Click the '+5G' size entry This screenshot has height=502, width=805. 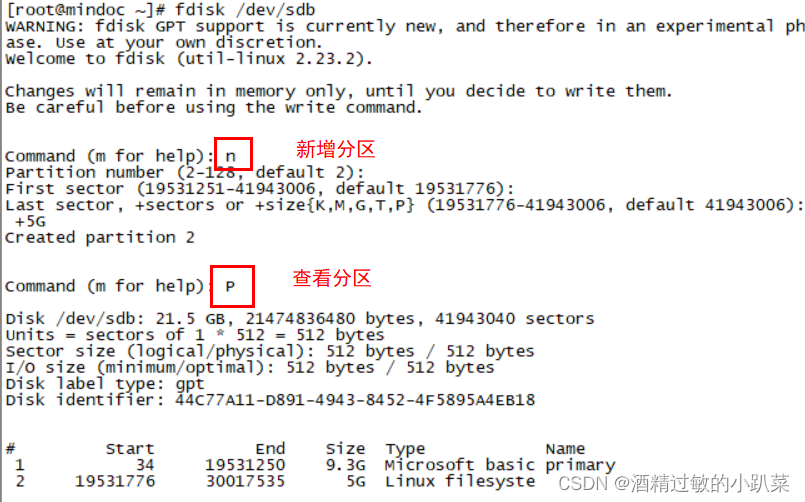[x=30, y=221]
